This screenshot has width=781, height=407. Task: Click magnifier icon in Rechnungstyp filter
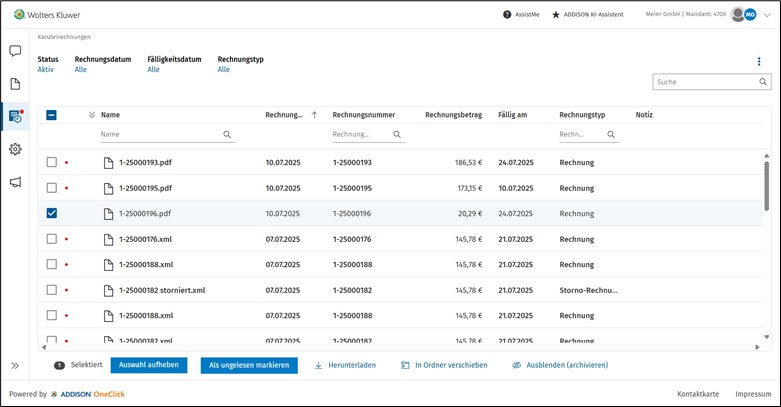pyautogui.click(x=611, y=135)
